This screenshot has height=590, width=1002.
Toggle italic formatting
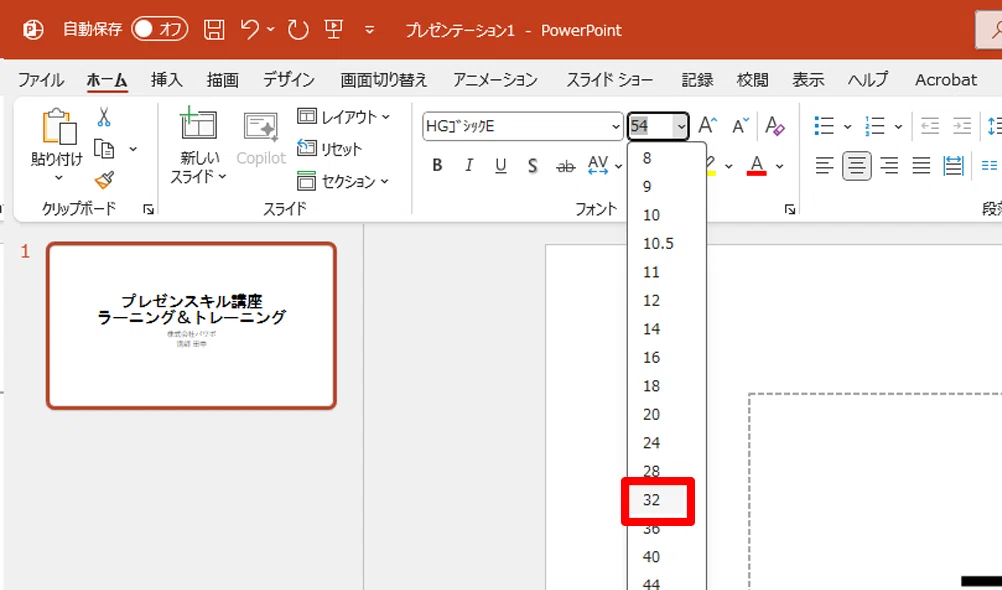[x=469, y=166]
